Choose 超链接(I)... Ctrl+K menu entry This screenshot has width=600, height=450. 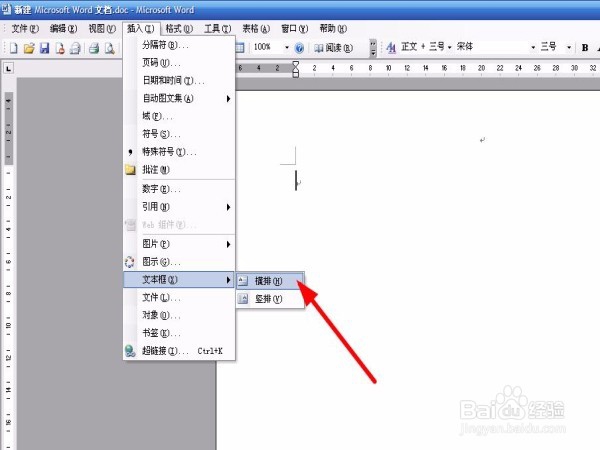click(x=179, y=351)
